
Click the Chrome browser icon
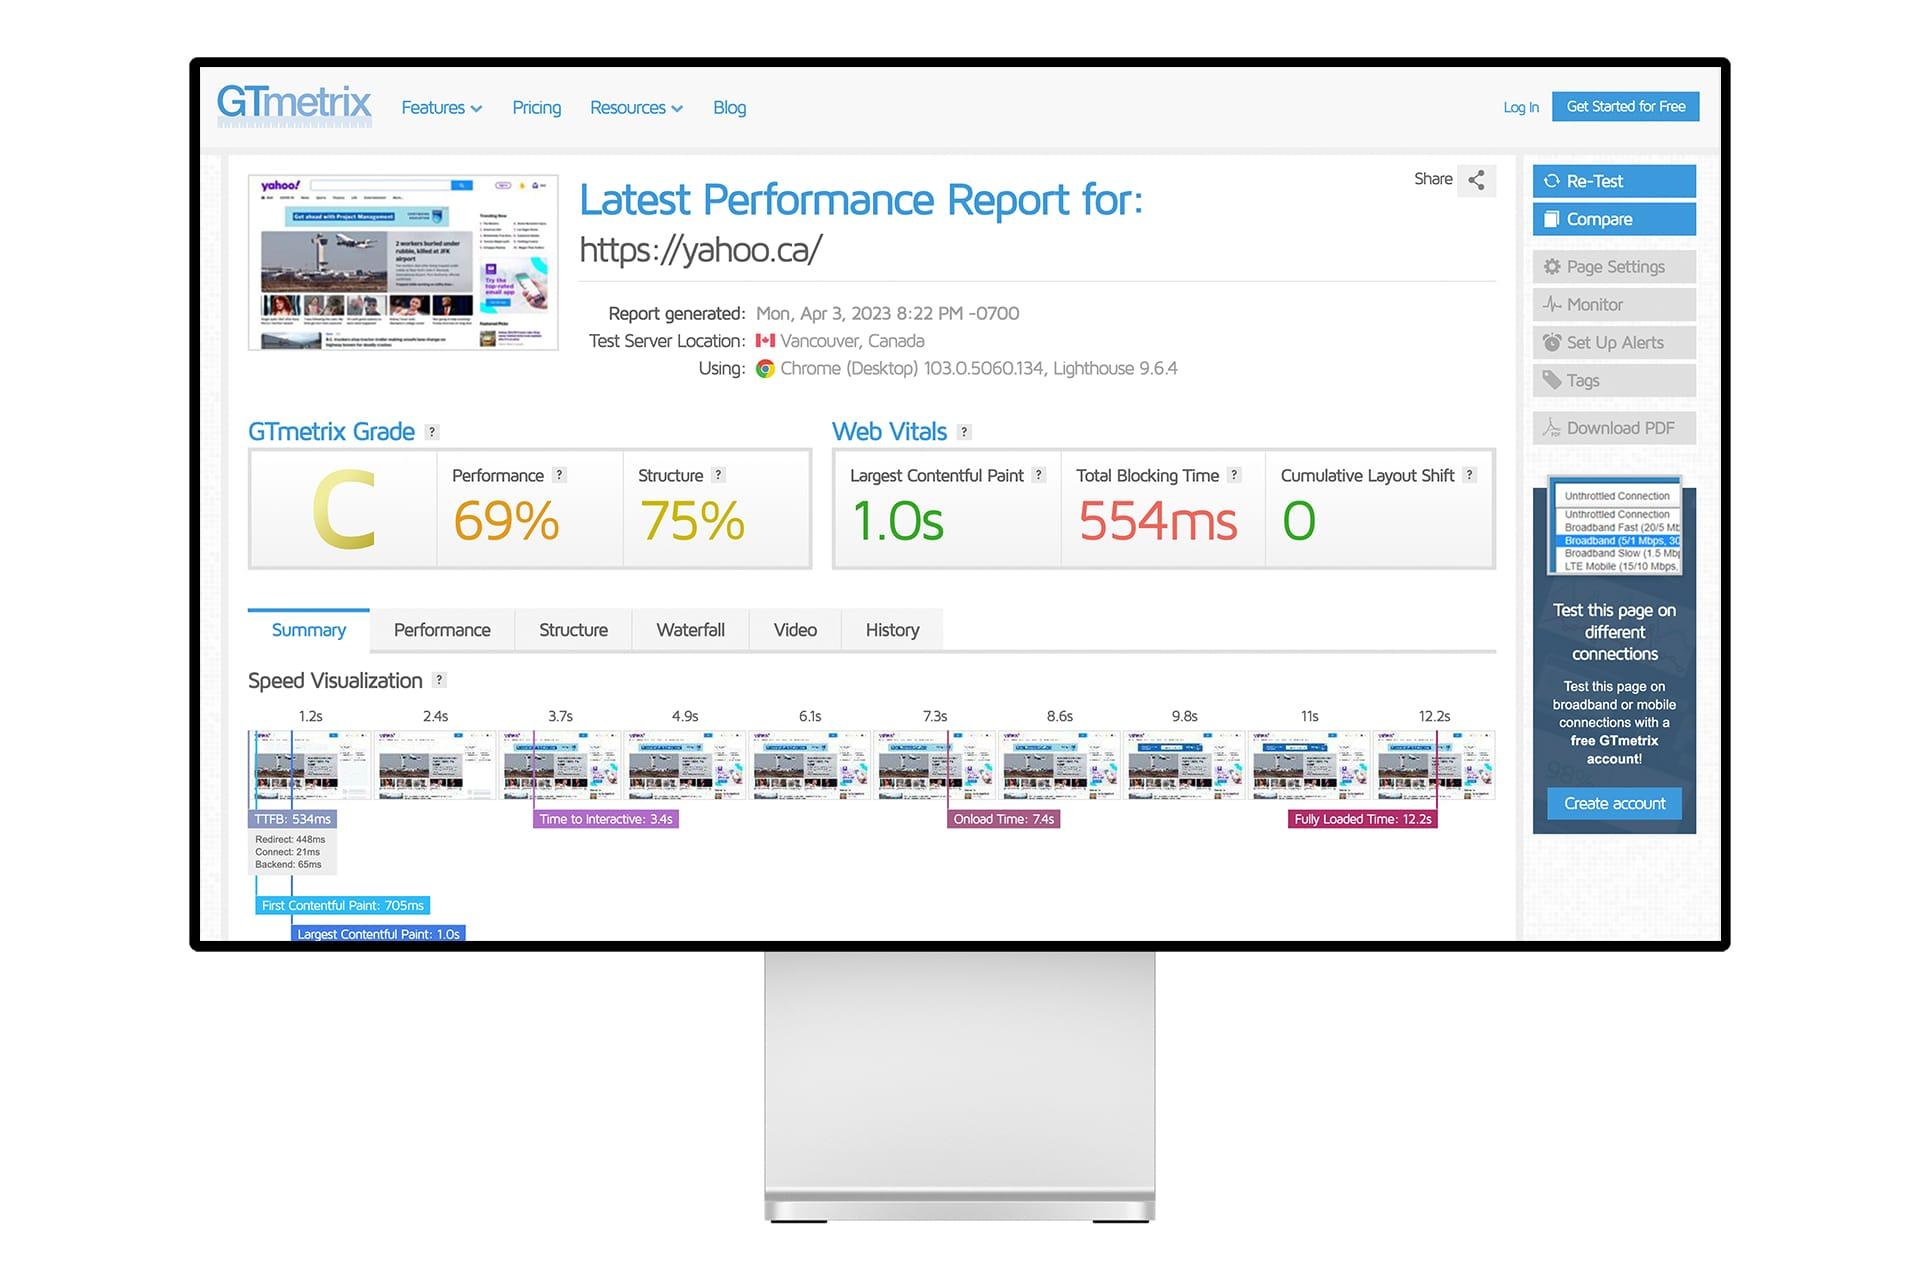point(765,369)
